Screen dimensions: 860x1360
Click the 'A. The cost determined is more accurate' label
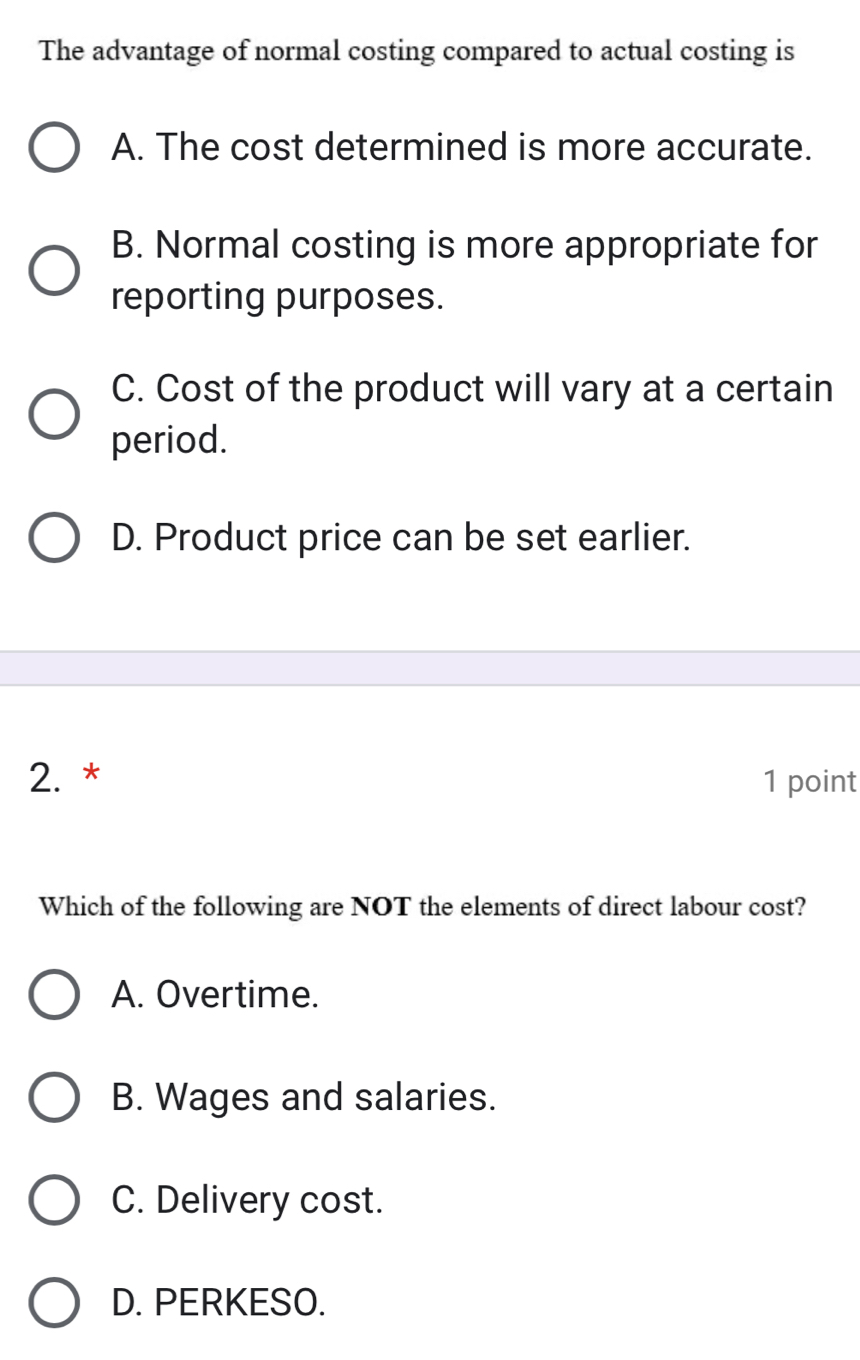click(461, 148)
